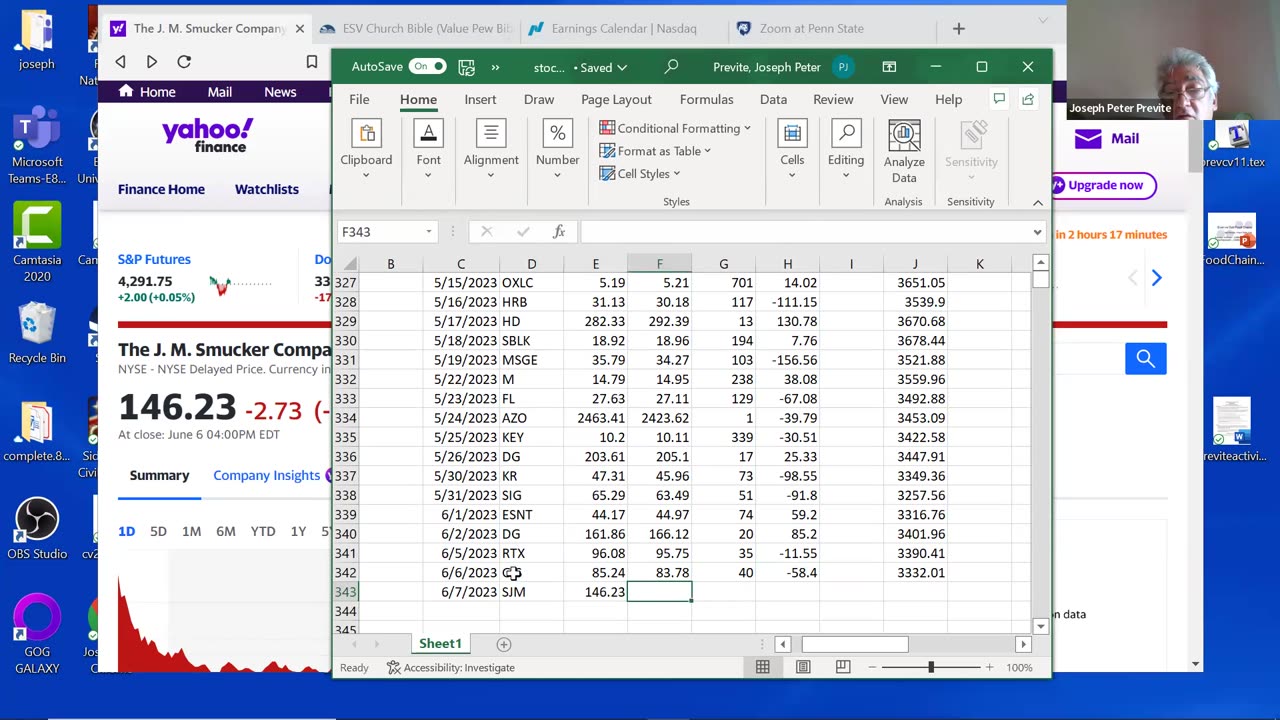Open the Formulas tab
Screen dimensions: 1280x720
coord(707,99)
